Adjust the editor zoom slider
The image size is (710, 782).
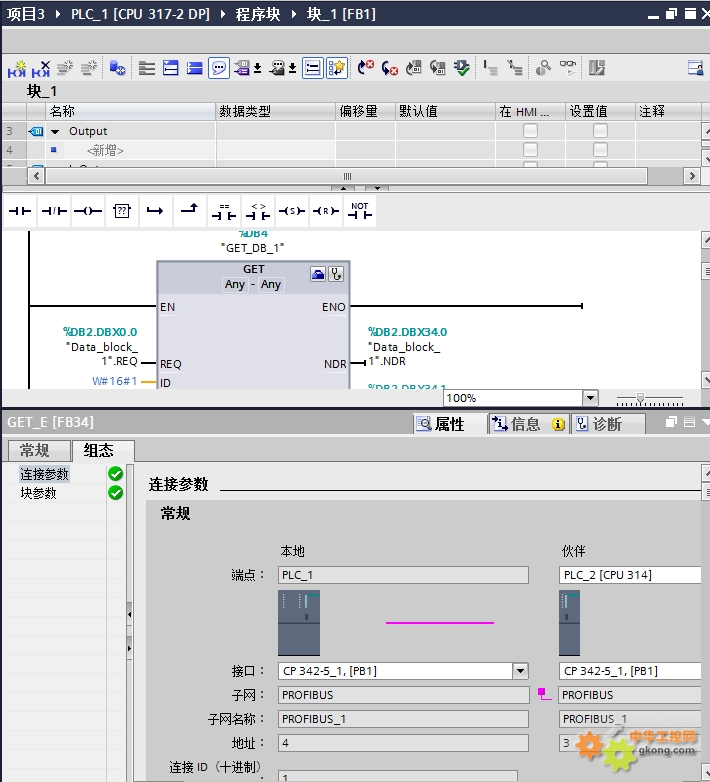point(641,398)
